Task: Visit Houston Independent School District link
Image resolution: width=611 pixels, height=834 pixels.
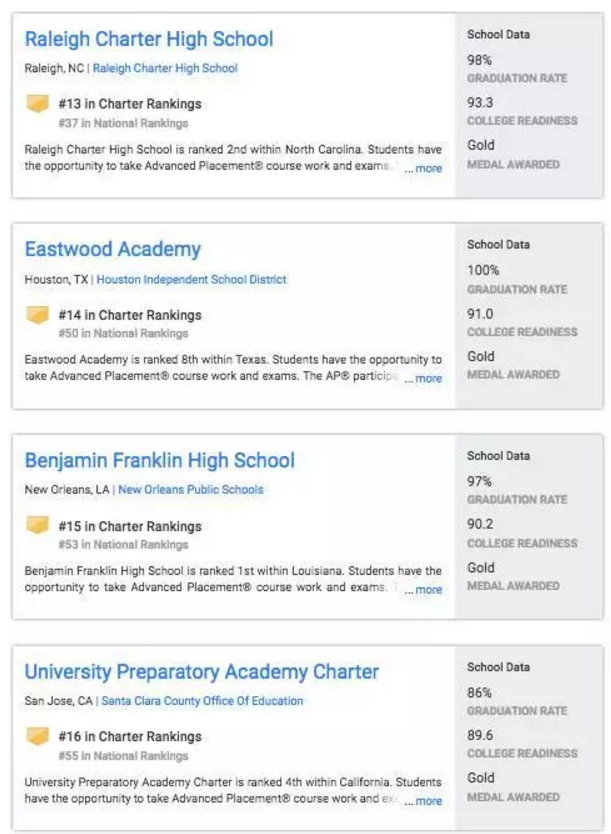Action: [x=191, y=280]
